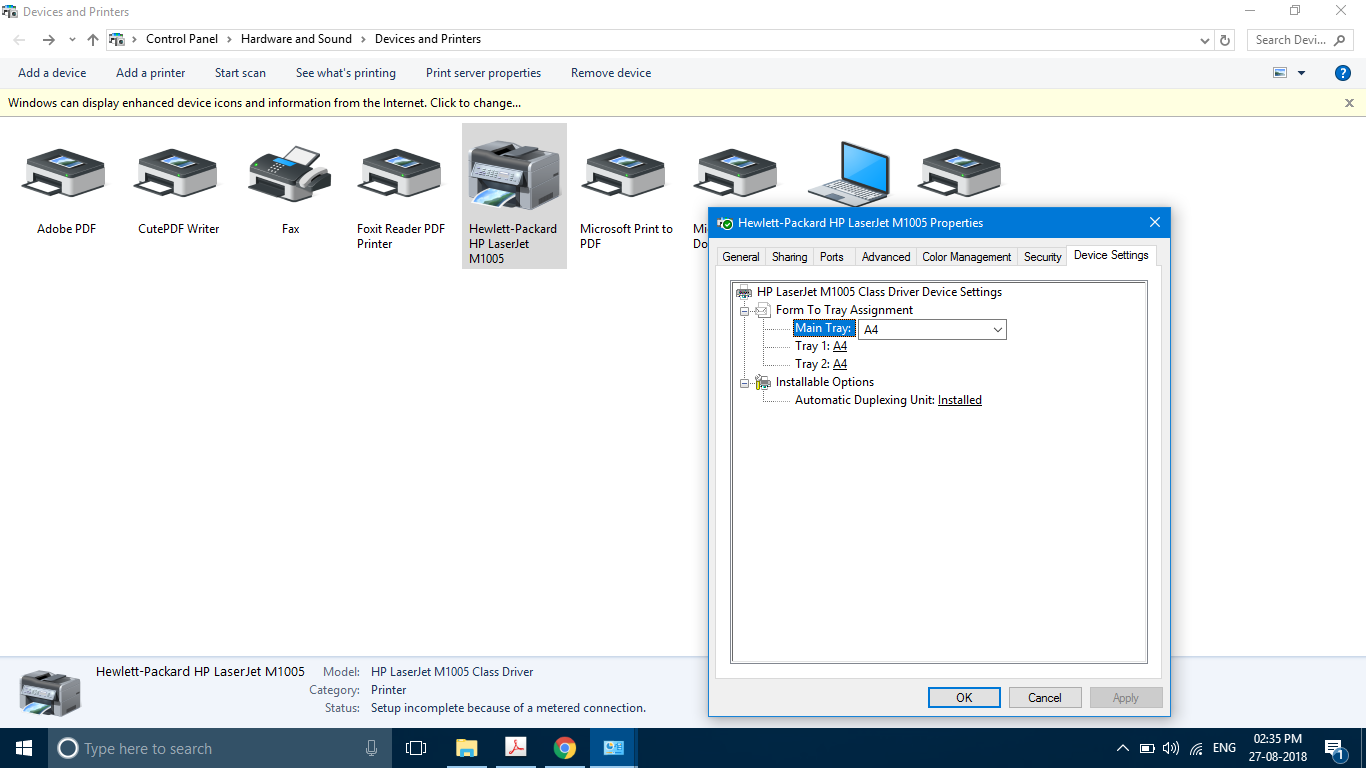Screen dimensions: 1366x768
Task: Dismiss the yellow information bar
Action: pyautogui.click(x=1349, y=103)
